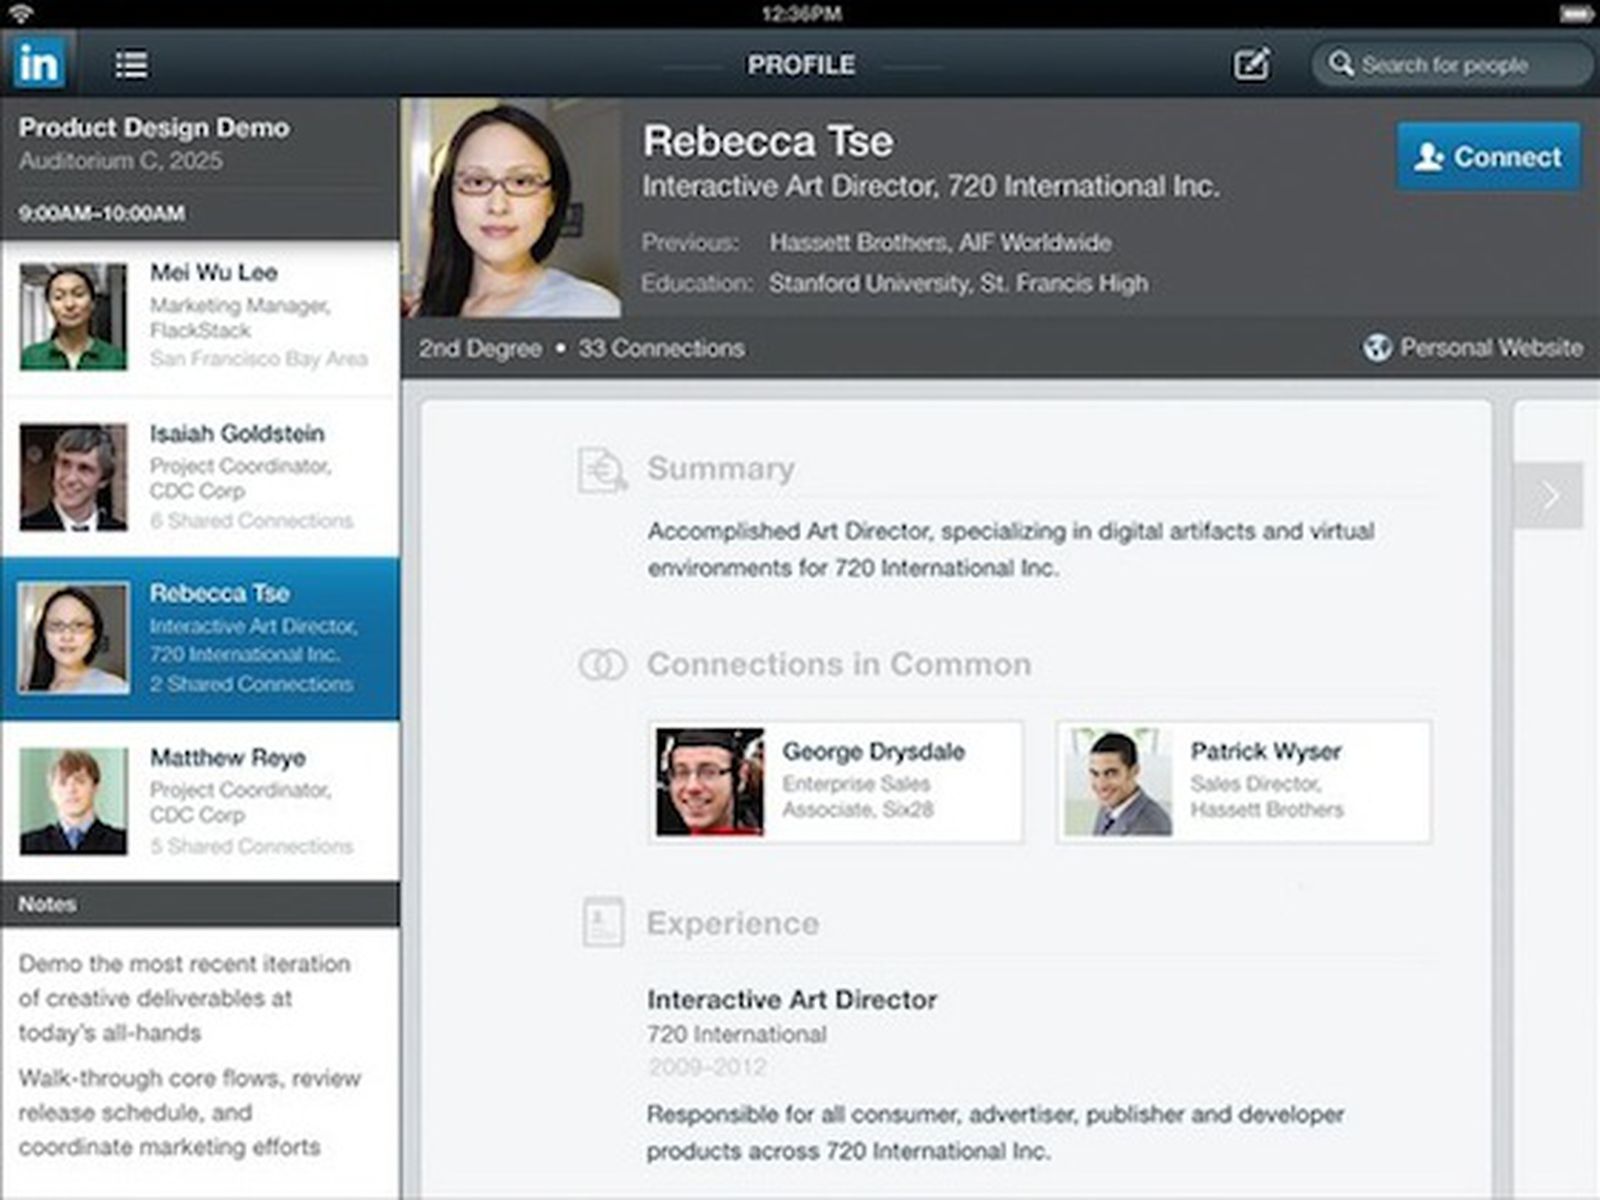This screenshot has width=1600, height=1200.
Task: Click the Experience badge icon
Action: click(603, 922)
